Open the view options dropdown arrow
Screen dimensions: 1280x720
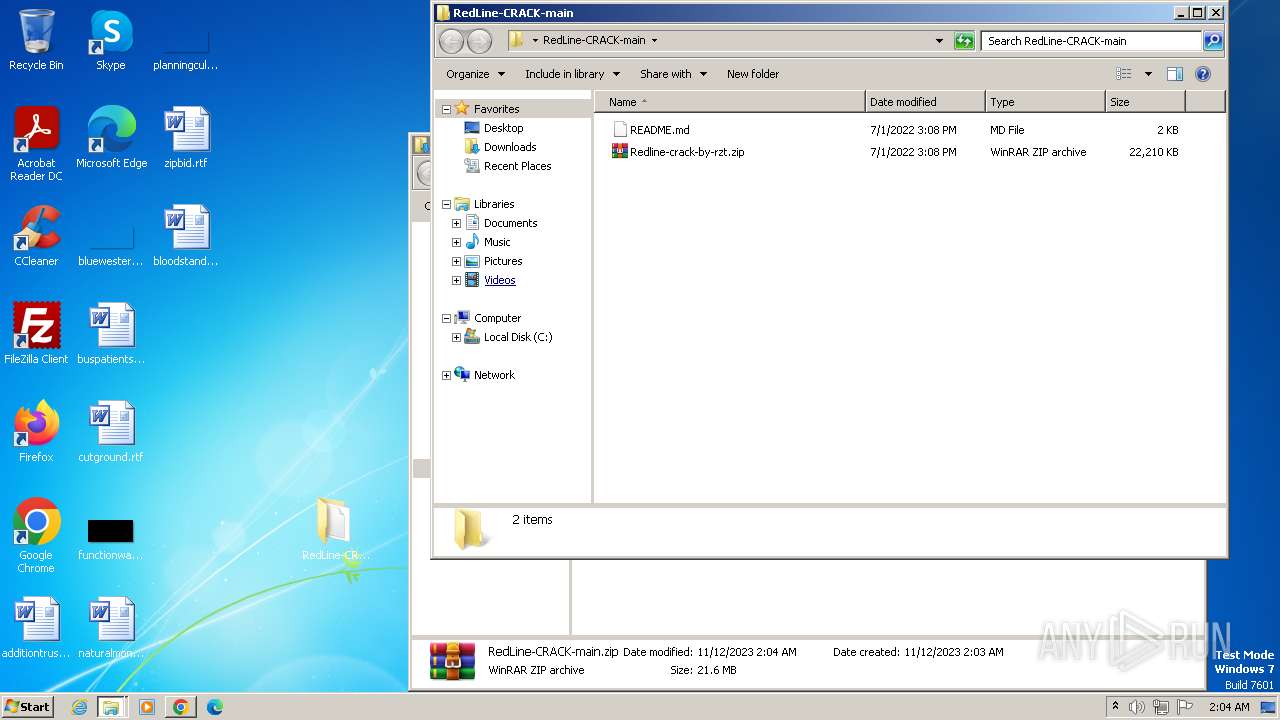coord(1148,74)
